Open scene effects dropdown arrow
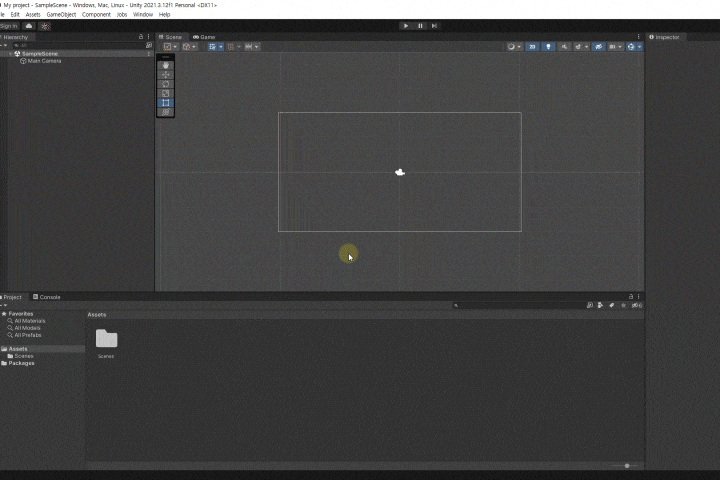720x480 pixels. pyautogui.click(x=586, y=47)
